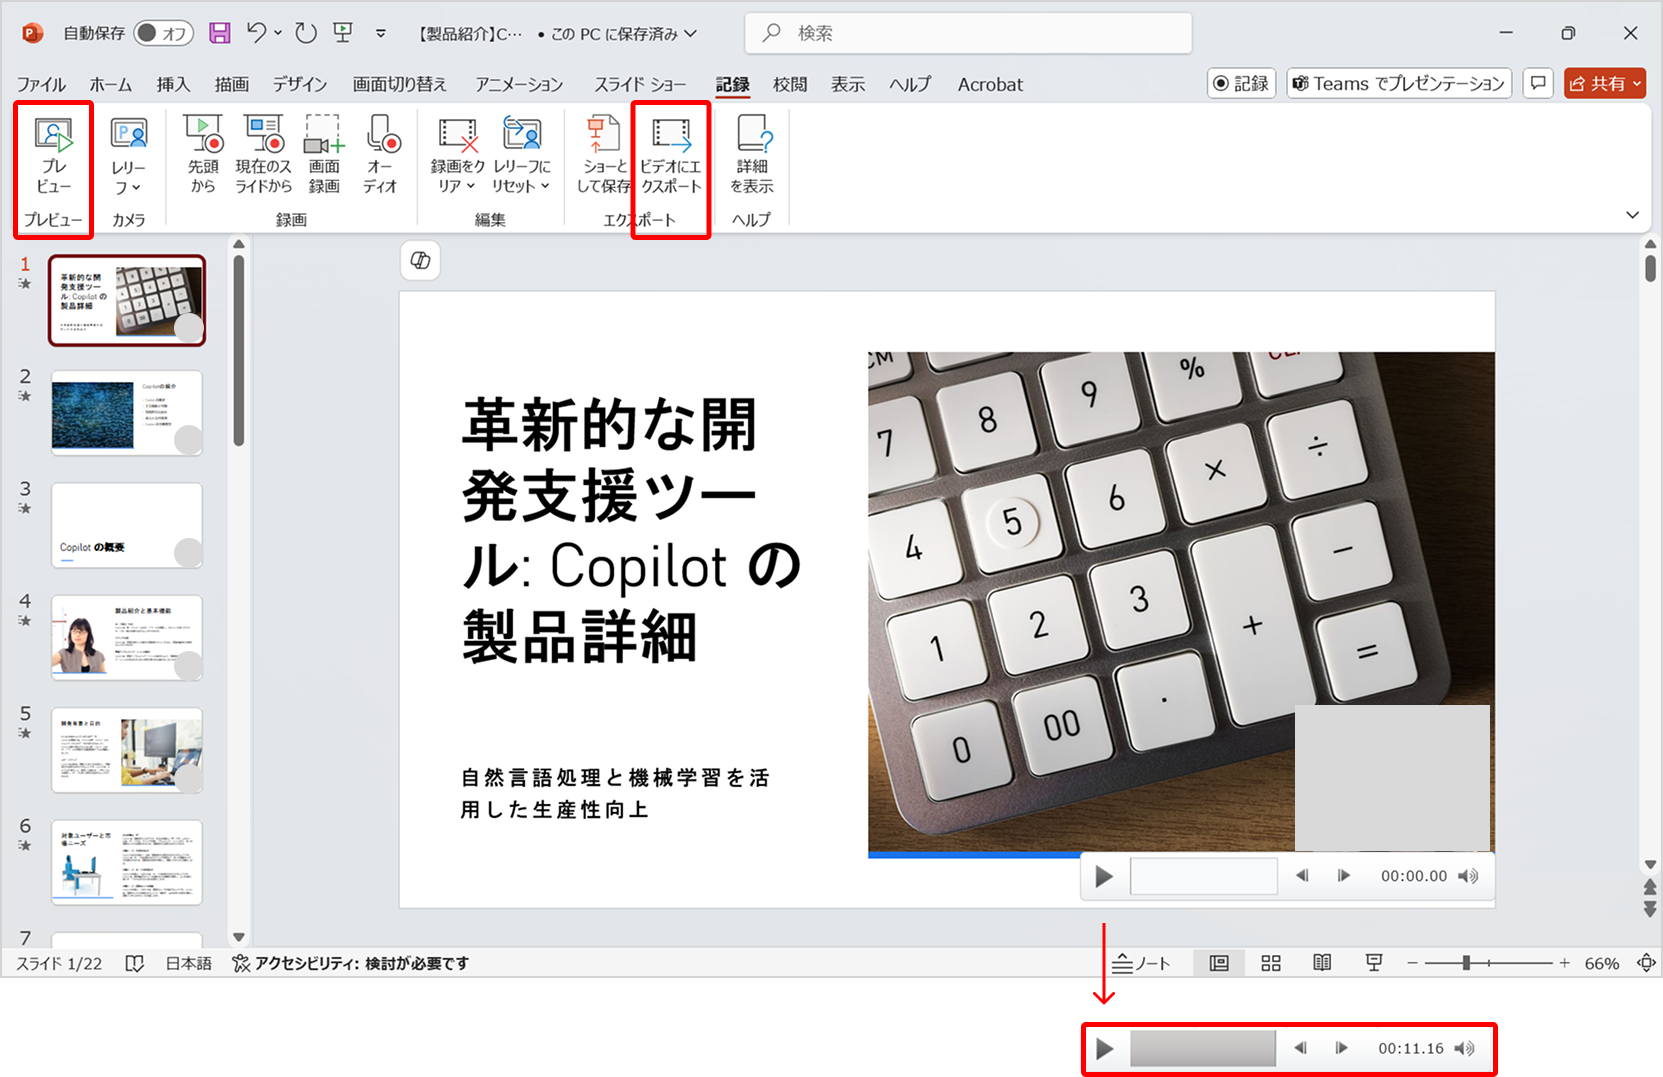
Task: Click 日本語 language indicator
Action: pyautogui.click(x=188, y=963)
